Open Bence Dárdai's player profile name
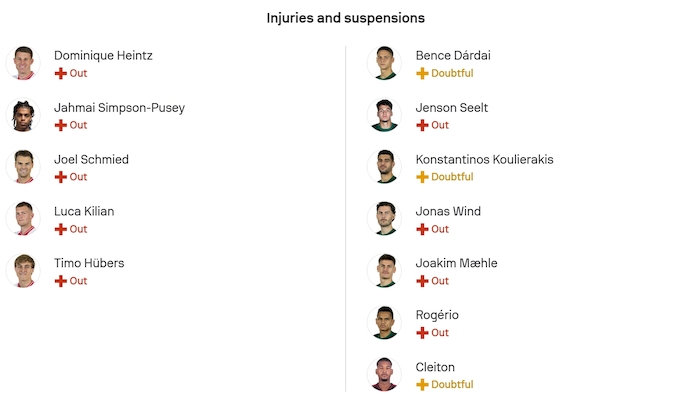The height and width of the screenshot is (401, 690). (453, 56)
